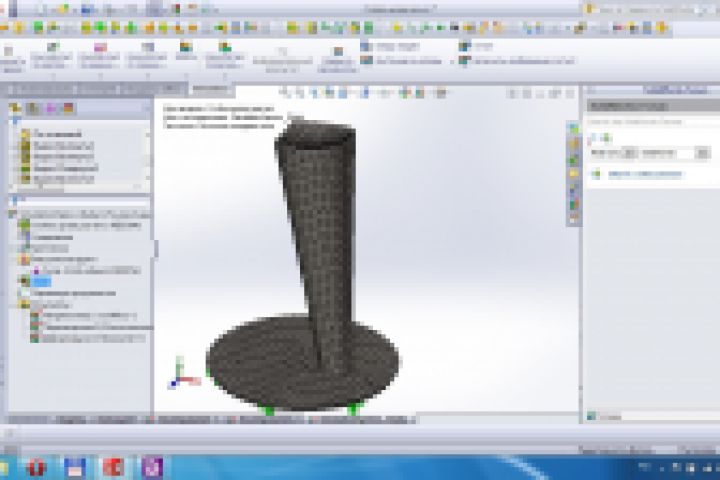Image resolution: width=720 pixels, height=480 pixels.
Task: Open the Opera browser from the taskbar
Action: pyautogui.click(x=36, y=468)
